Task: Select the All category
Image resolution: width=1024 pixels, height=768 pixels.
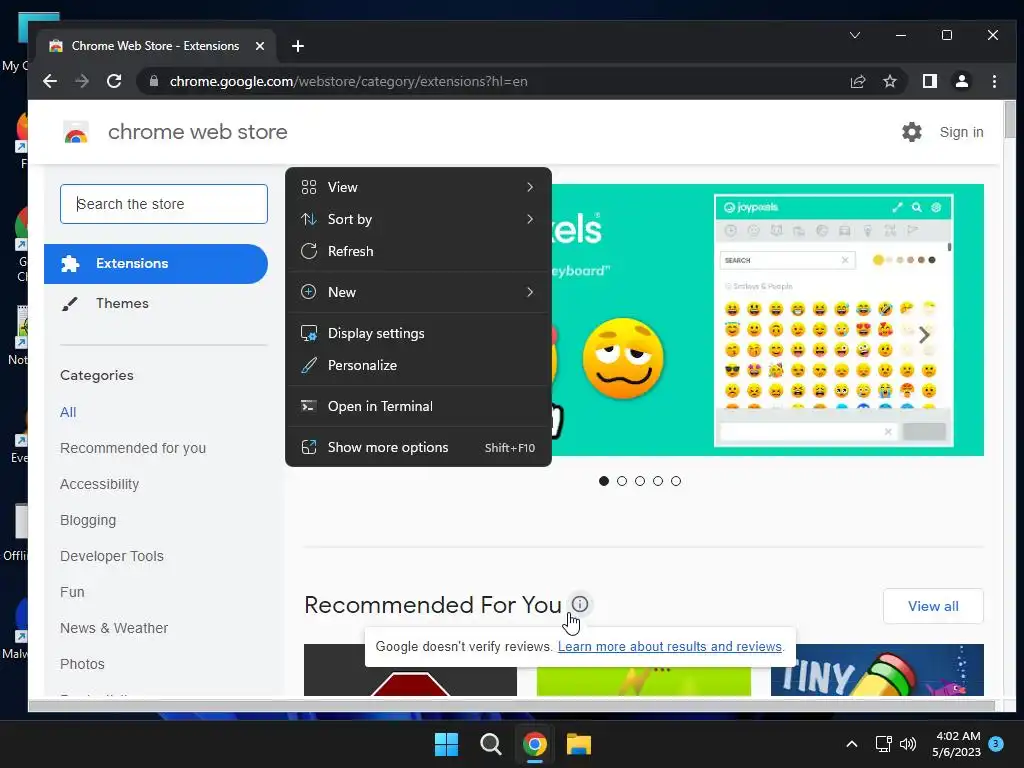Action: (68, 412)
